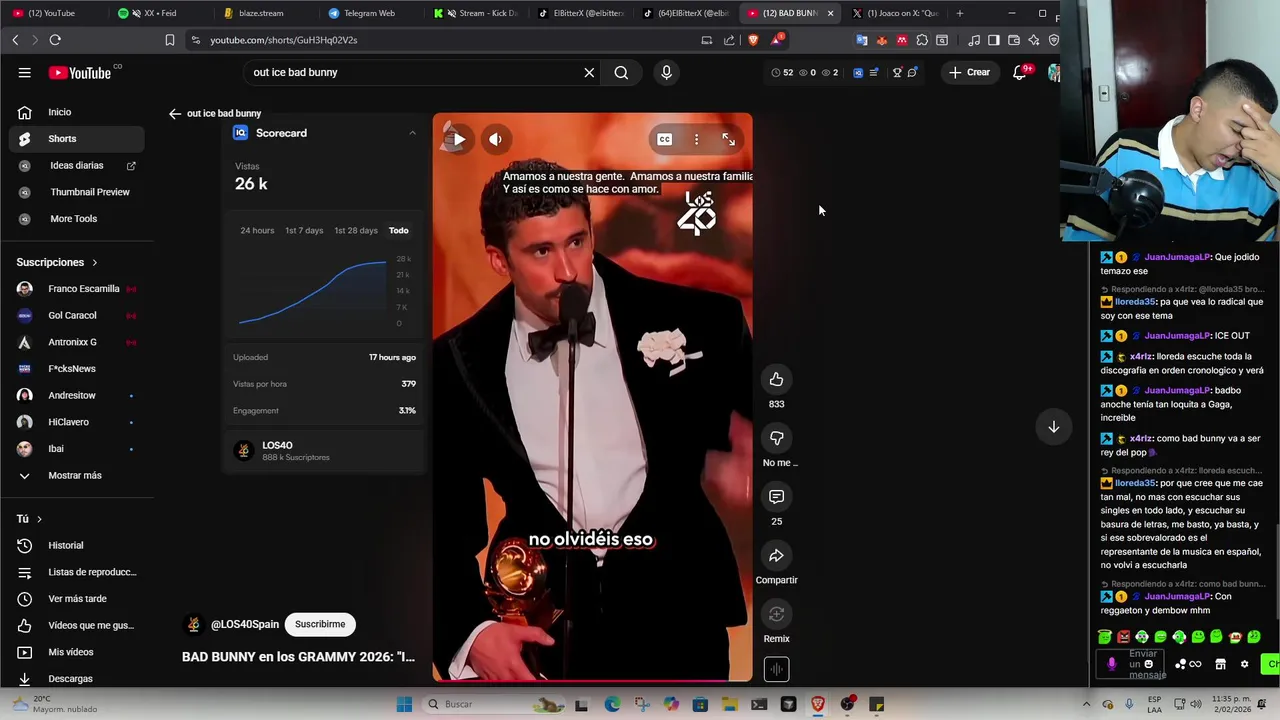Open the YouTube hamburger guide menu
The image size is (1280, 720).
click(24, 72)
